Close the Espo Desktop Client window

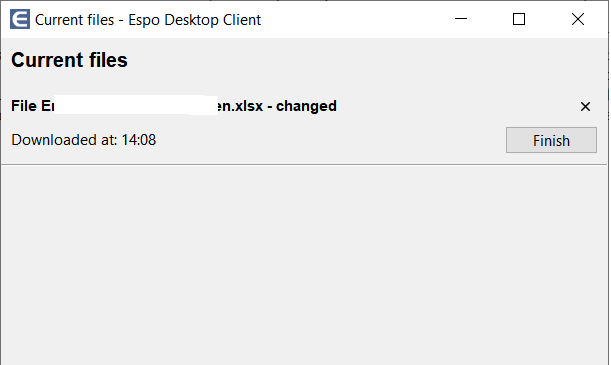point(577,19)
